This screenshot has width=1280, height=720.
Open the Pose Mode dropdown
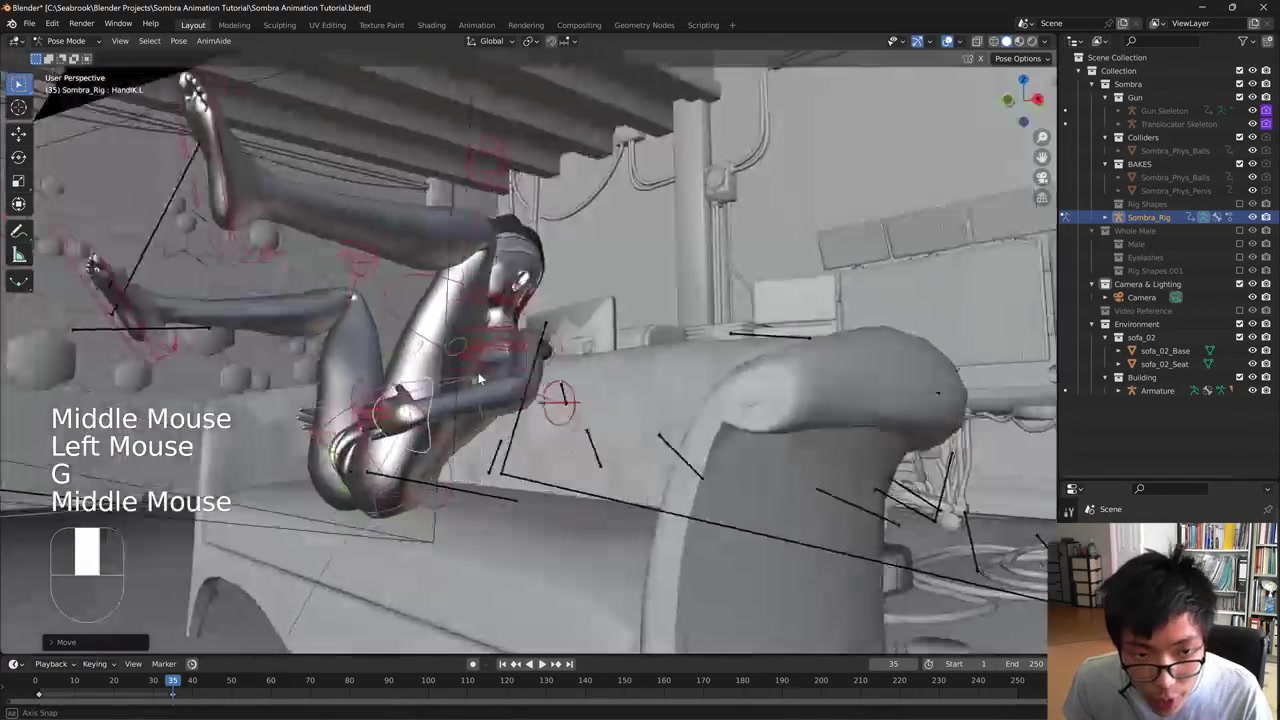(66, 41)
